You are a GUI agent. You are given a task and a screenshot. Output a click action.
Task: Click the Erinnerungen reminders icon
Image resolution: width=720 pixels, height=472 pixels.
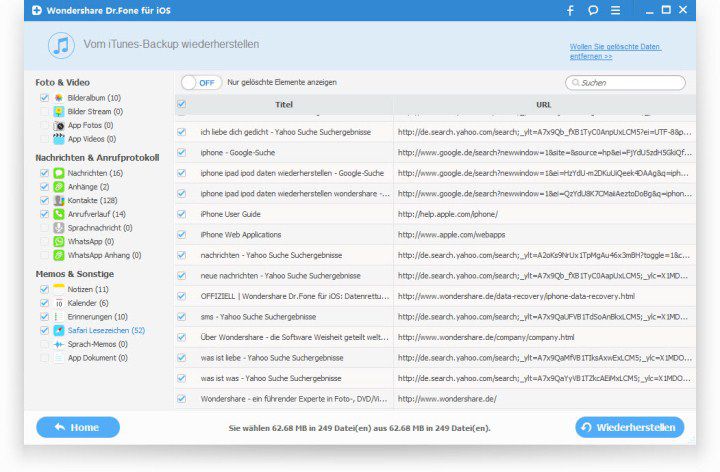click(x=59, y=317)
